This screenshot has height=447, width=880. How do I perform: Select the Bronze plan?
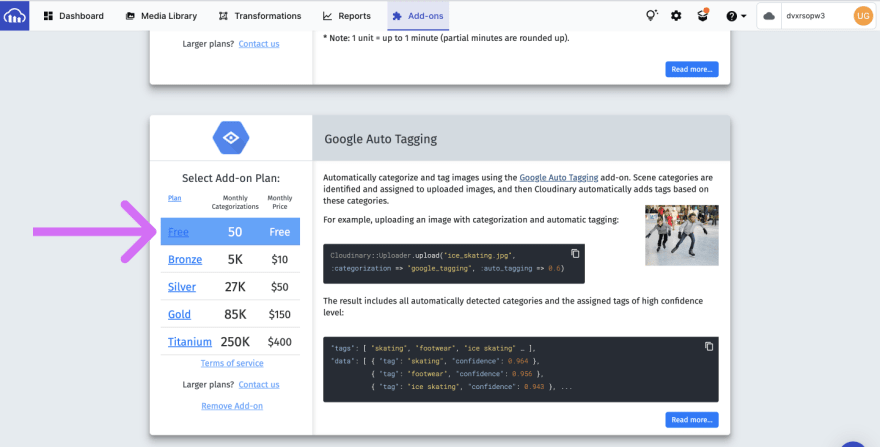click(x=185, y=259)
